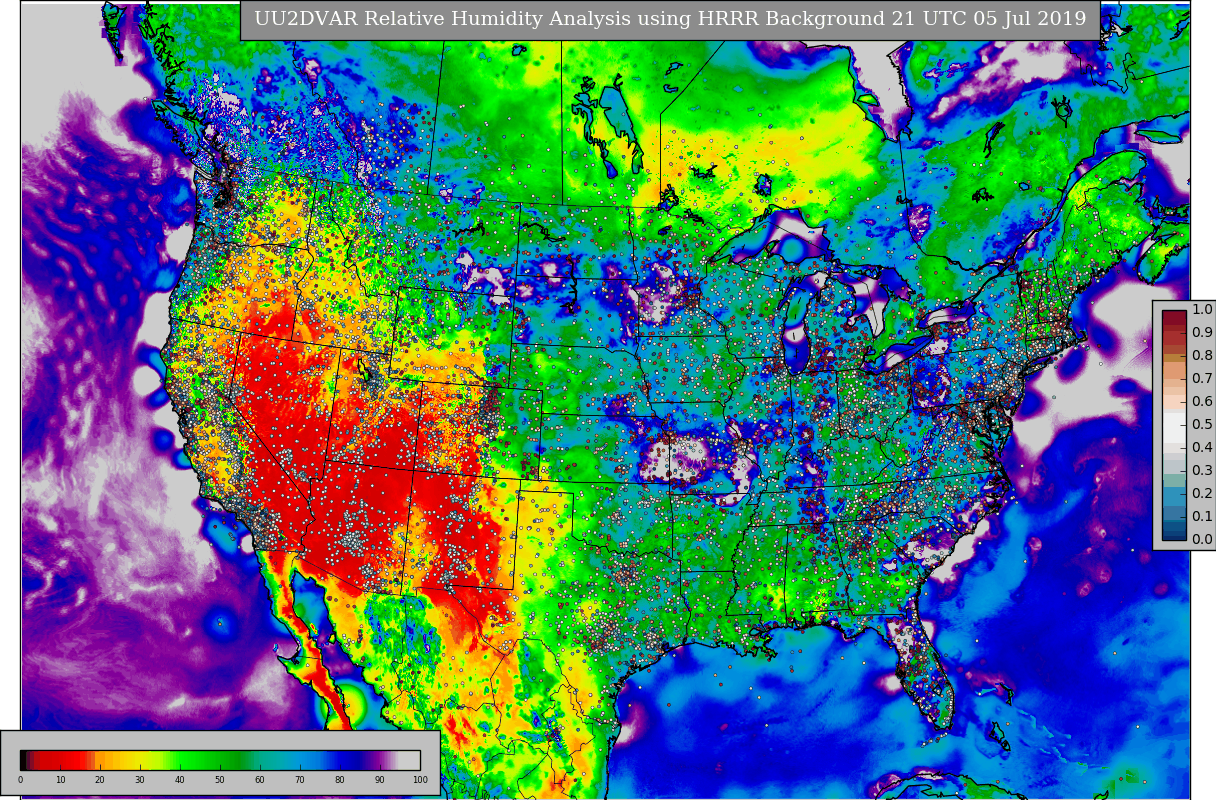Image resolution: width=1216 pixels, height=800 pixels.
Task: Click the '0.0' label on the vertical colorbar
Action: point(1201,539)
